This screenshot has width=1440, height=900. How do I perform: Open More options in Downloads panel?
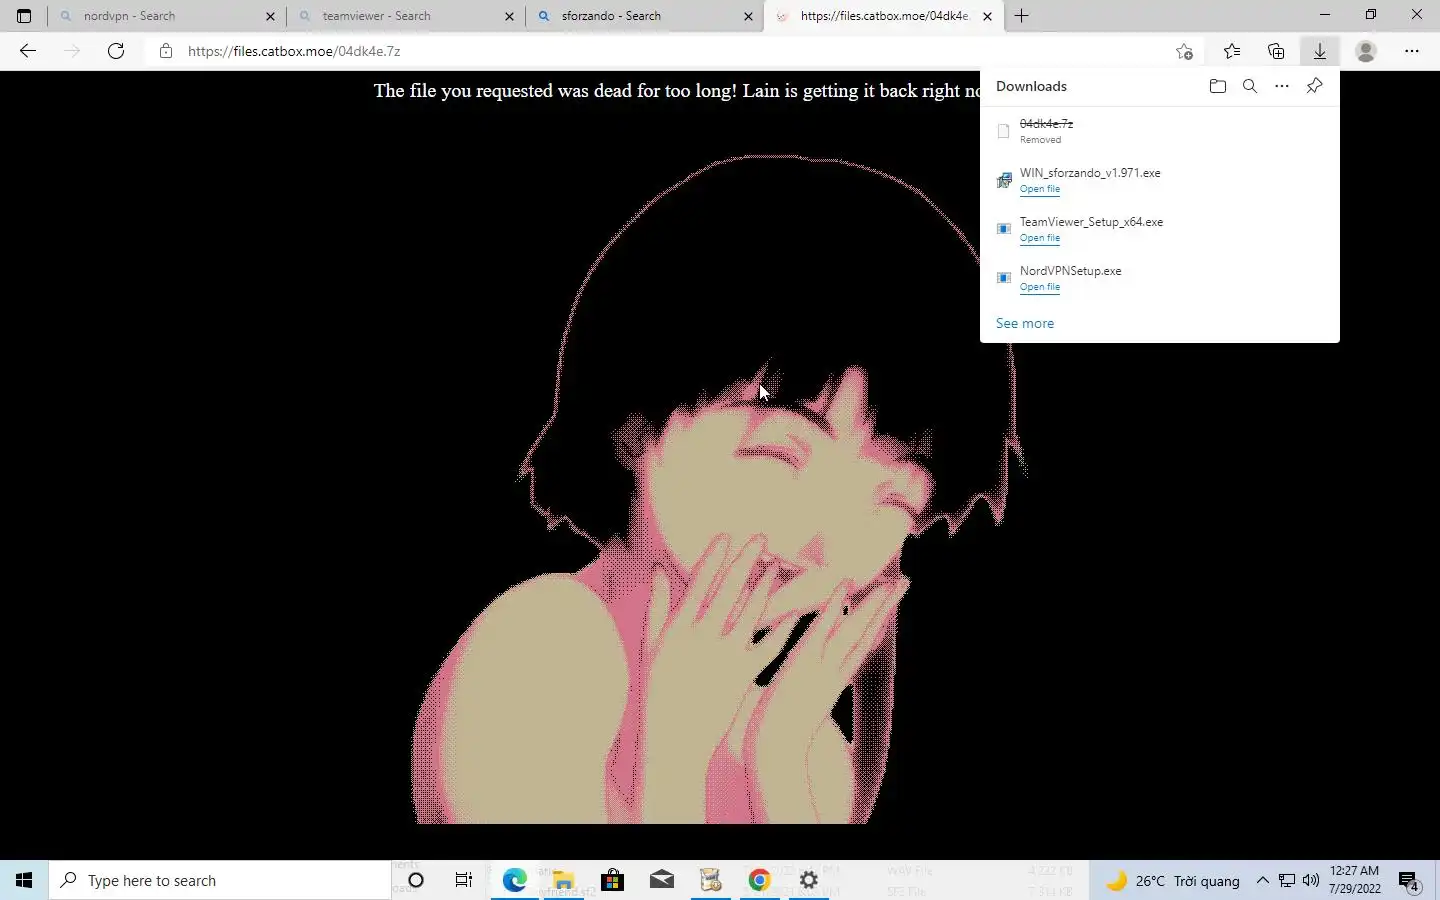[1282, 86]
